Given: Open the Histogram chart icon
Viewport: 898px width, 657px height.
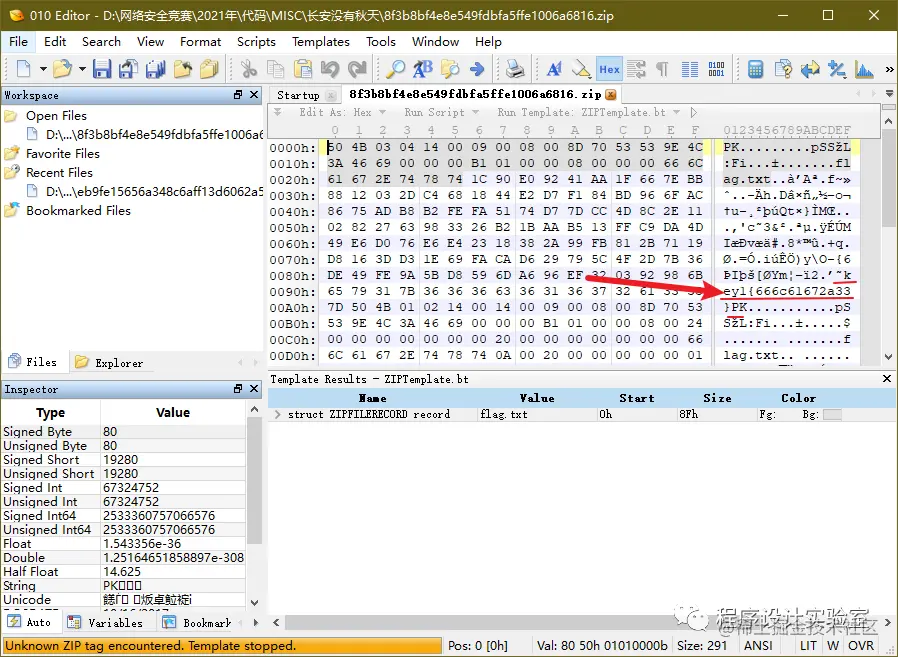Looking at the screenshot, I should point(864,69).
